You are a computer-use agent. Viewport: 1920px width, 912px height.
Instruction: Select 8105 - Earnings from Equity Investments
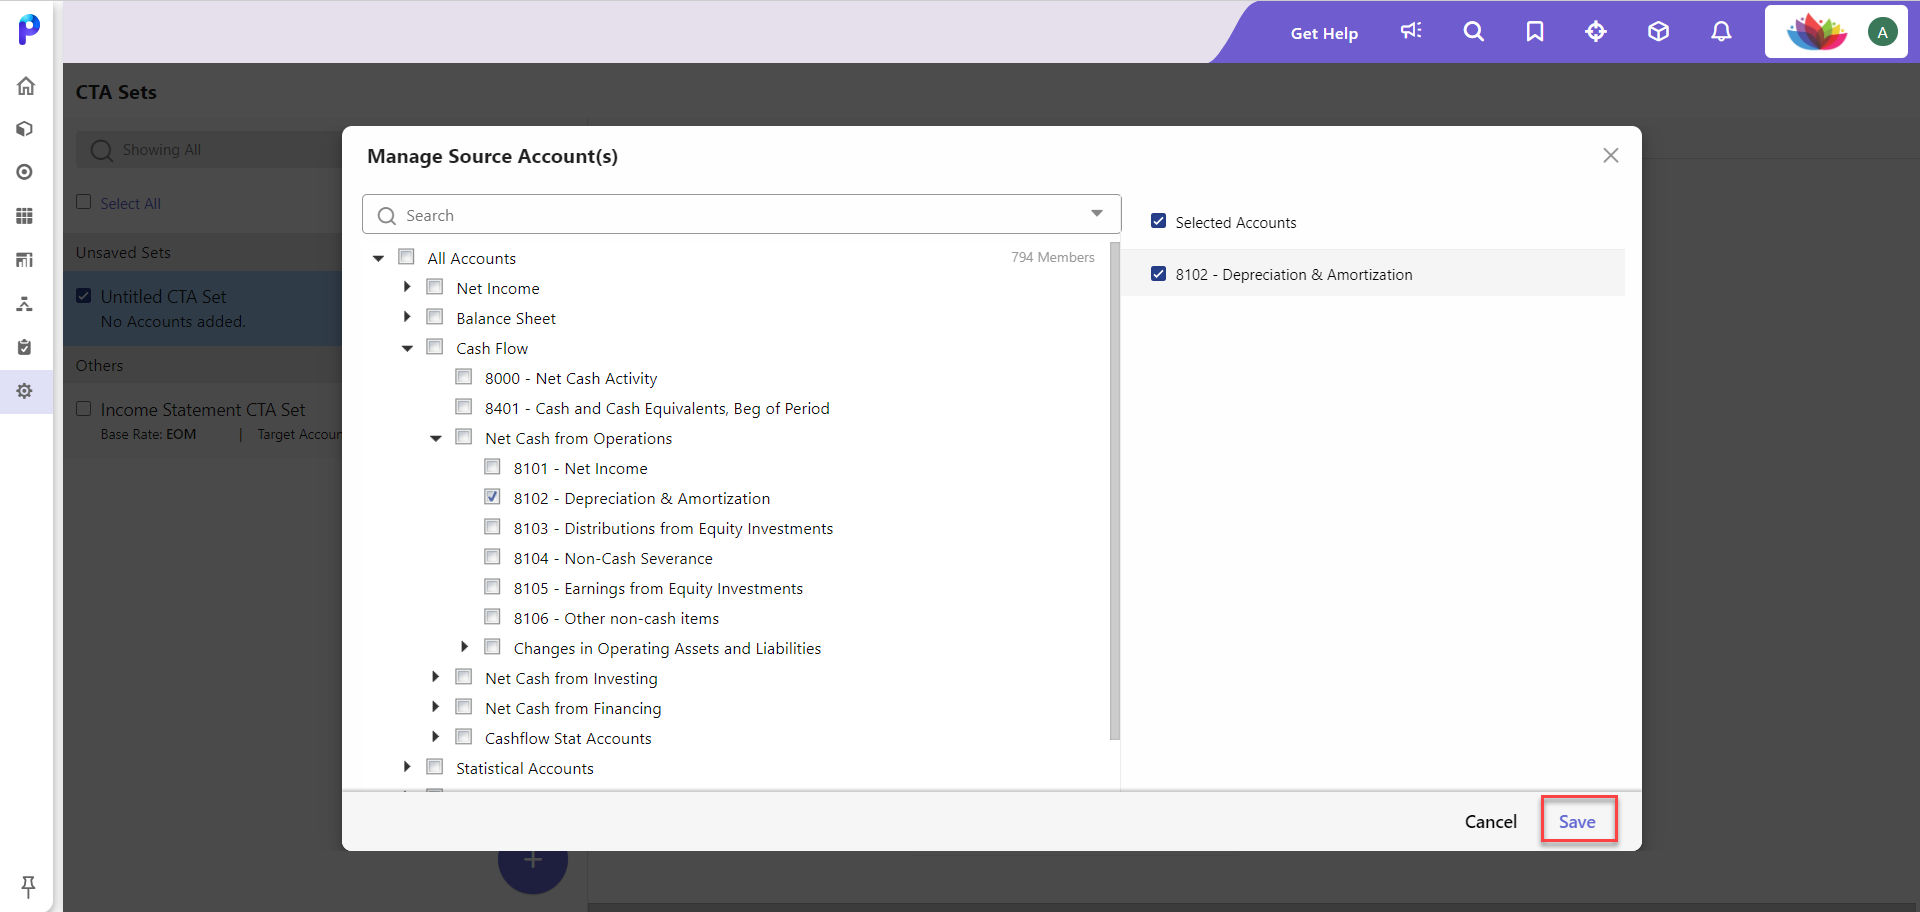658,588
